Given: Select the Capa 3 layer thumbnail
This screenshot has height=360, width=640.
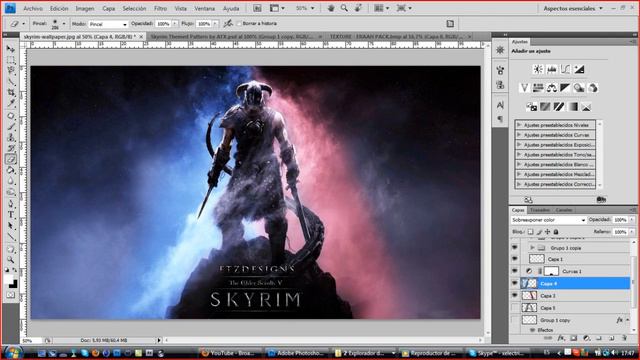Looking at the screenshot, I should coord(529,296).
